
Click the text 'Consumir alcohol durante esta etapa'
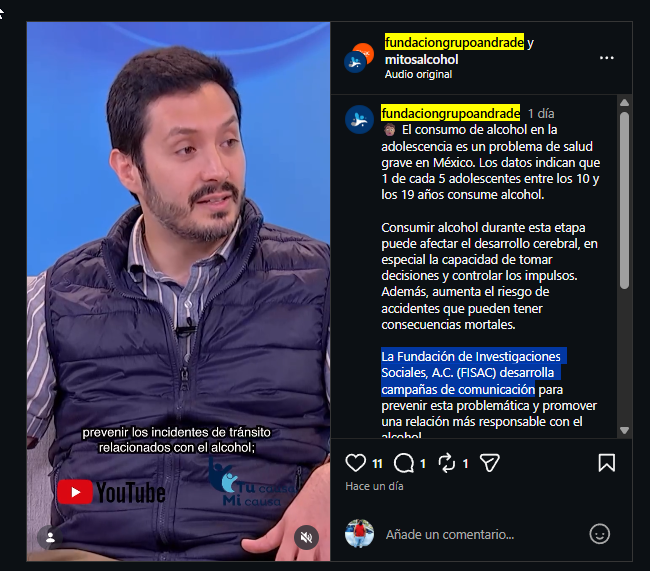[x=483, y=228]
